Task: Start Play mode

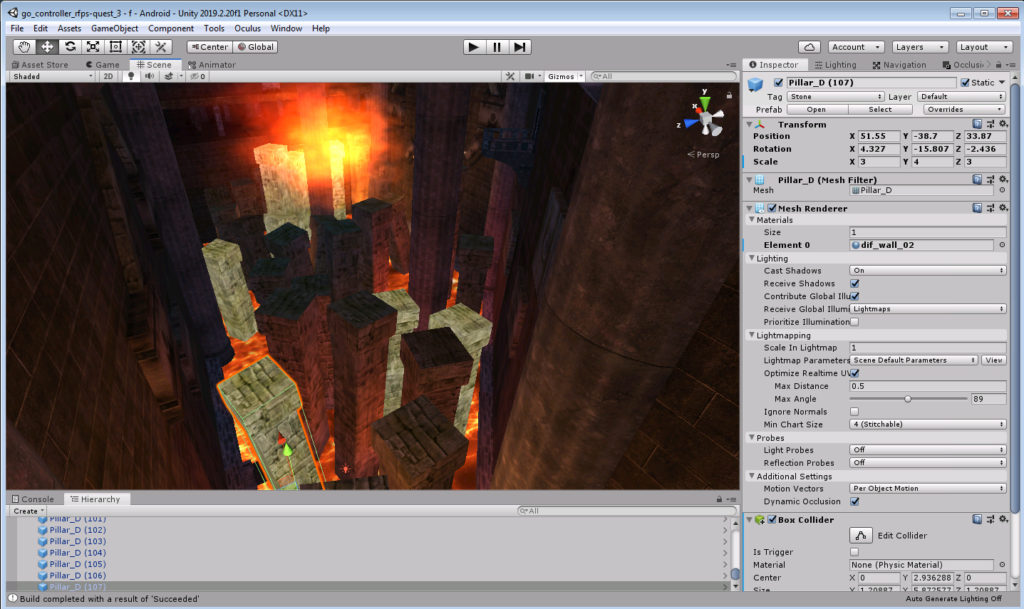Action: click(x=473, y=47)
